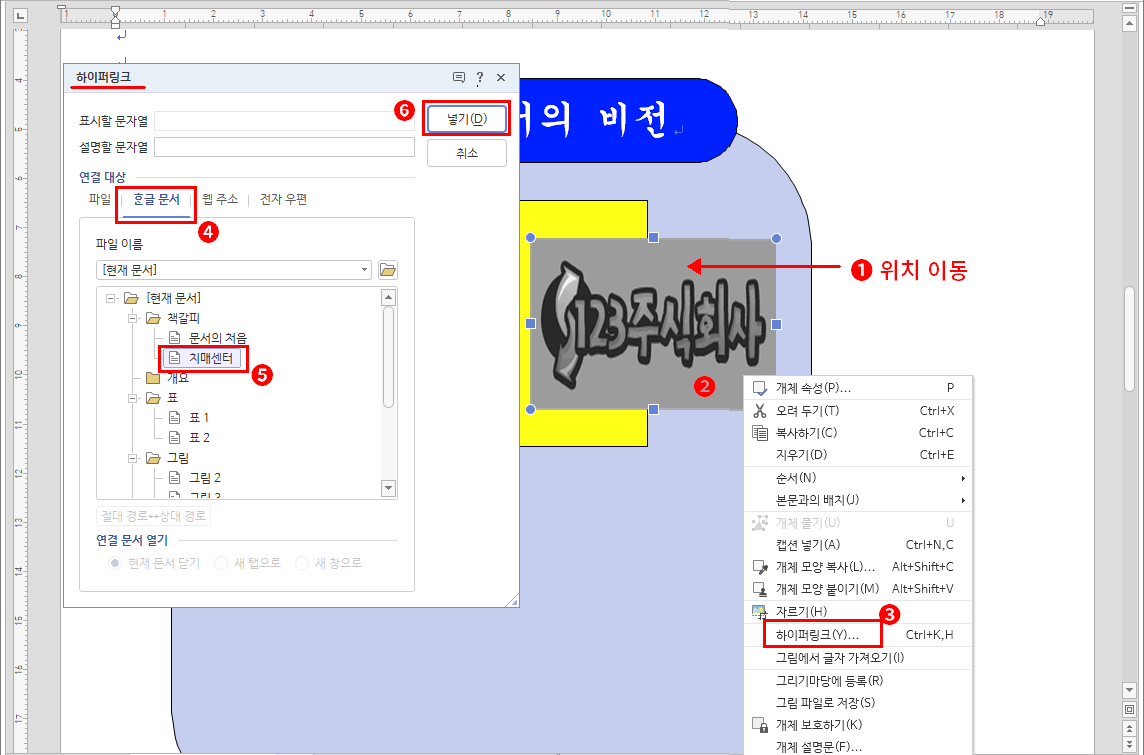This screenshot has width=1144, height=755.
Task: Open help question mark in 하이퍼링크 dialog
Action: (480, 77)
